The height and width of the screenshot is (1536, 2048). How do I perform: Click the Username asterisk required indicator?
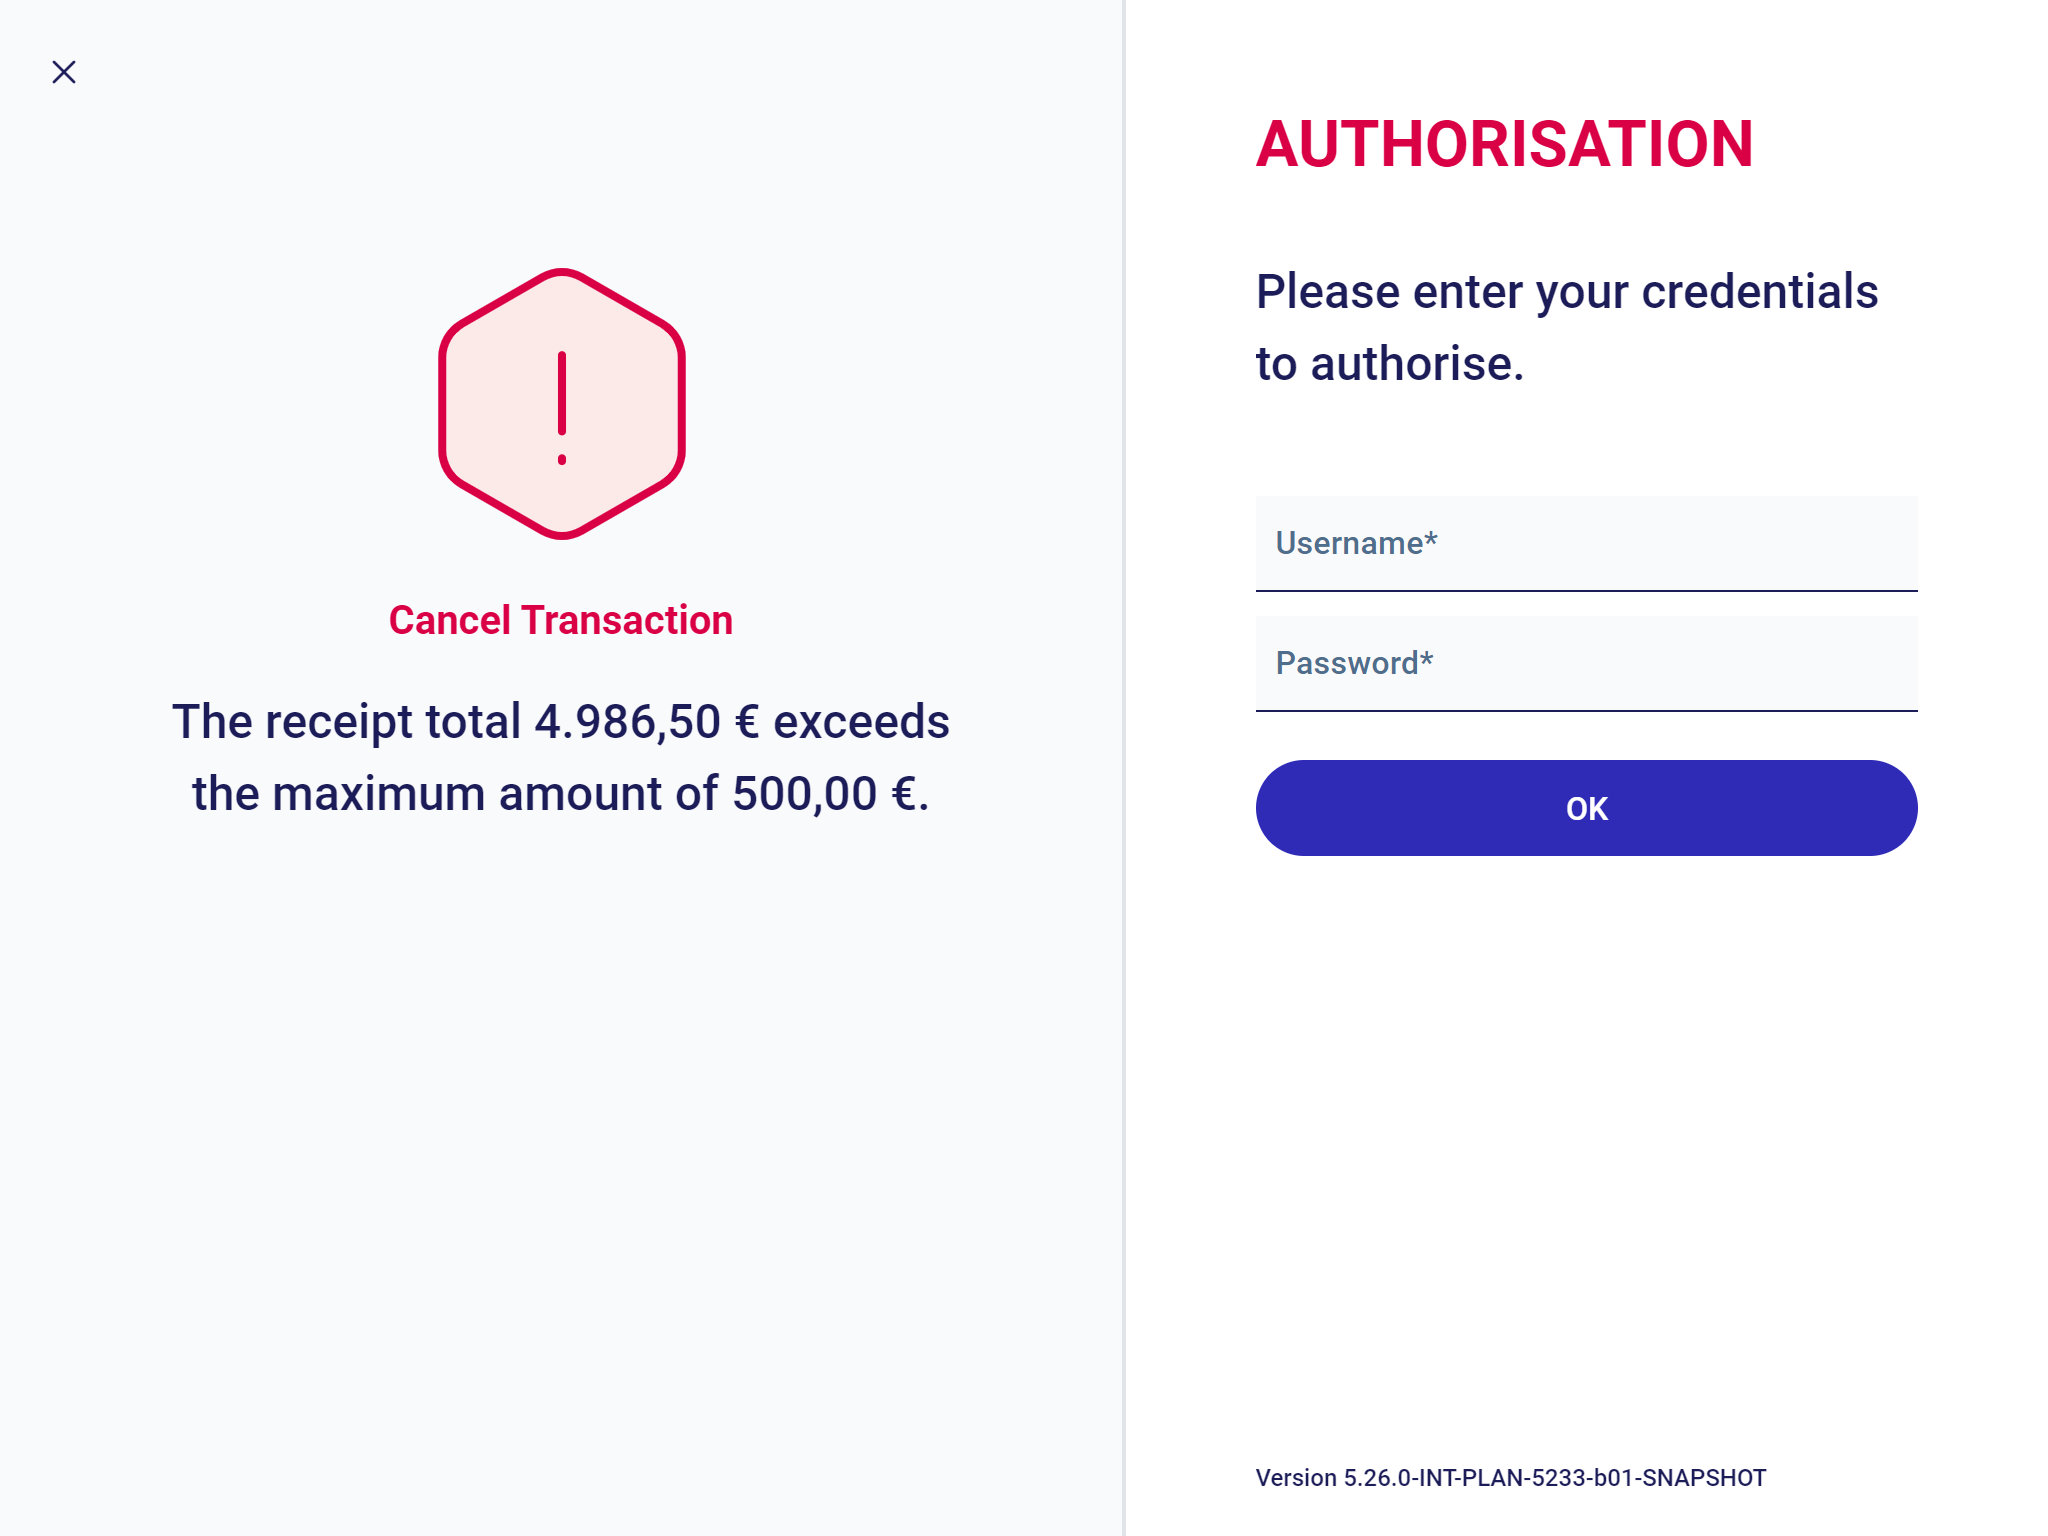click(1431, 540)
